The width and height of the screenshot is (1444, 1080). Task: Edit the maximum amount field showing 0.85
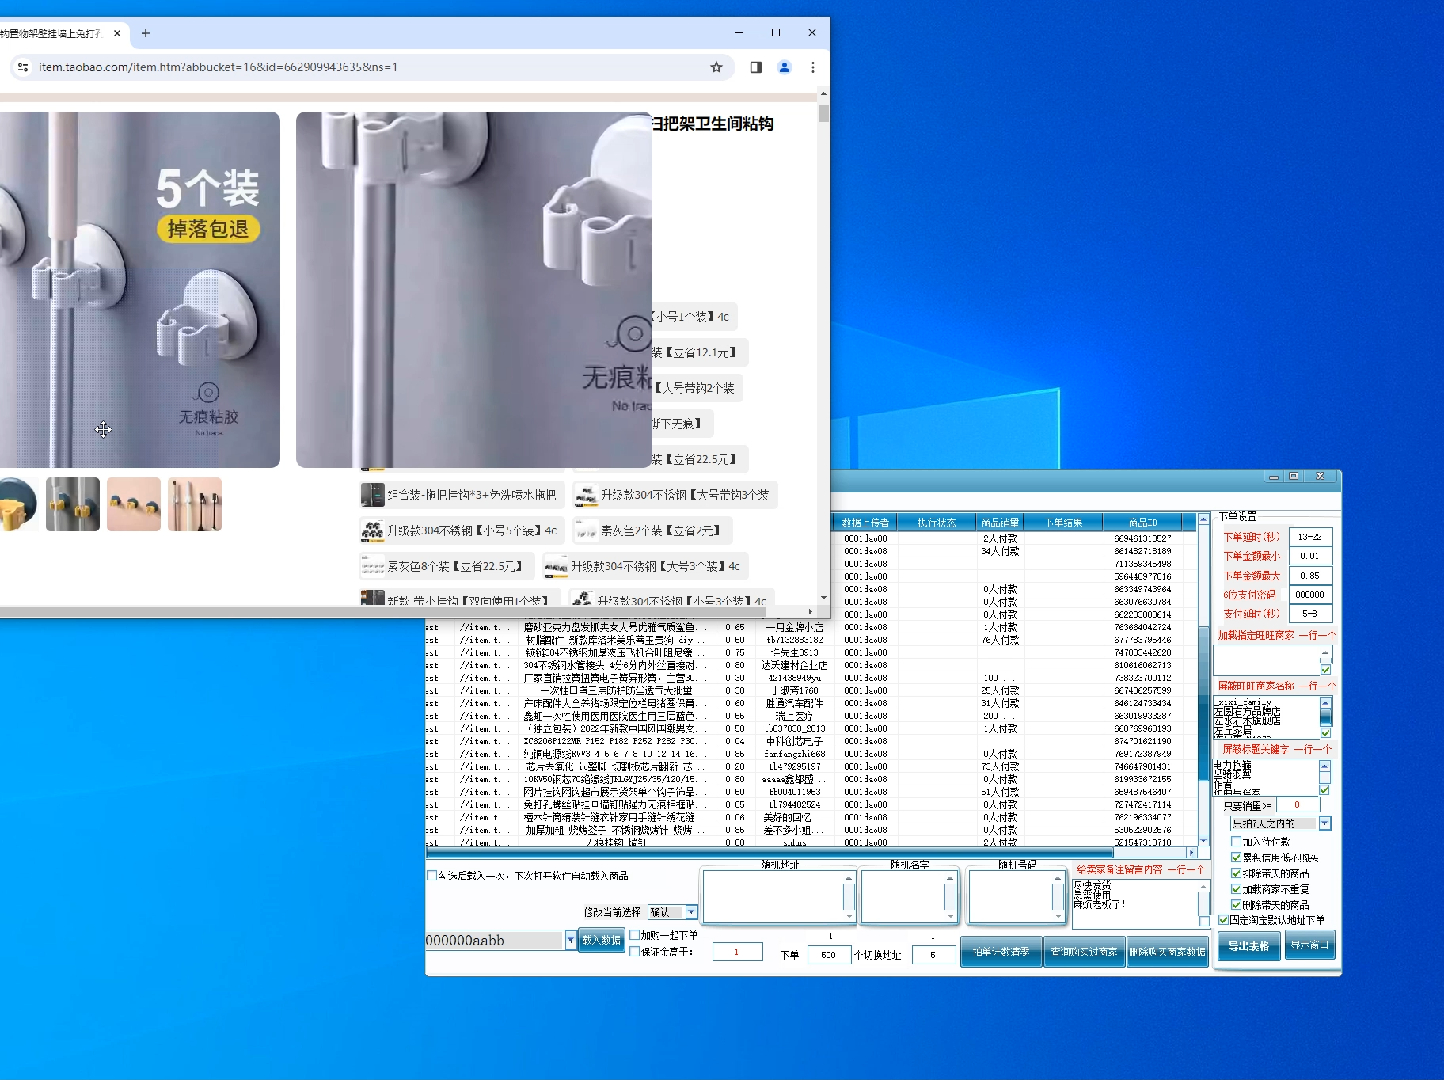[x=1310, y=575]
